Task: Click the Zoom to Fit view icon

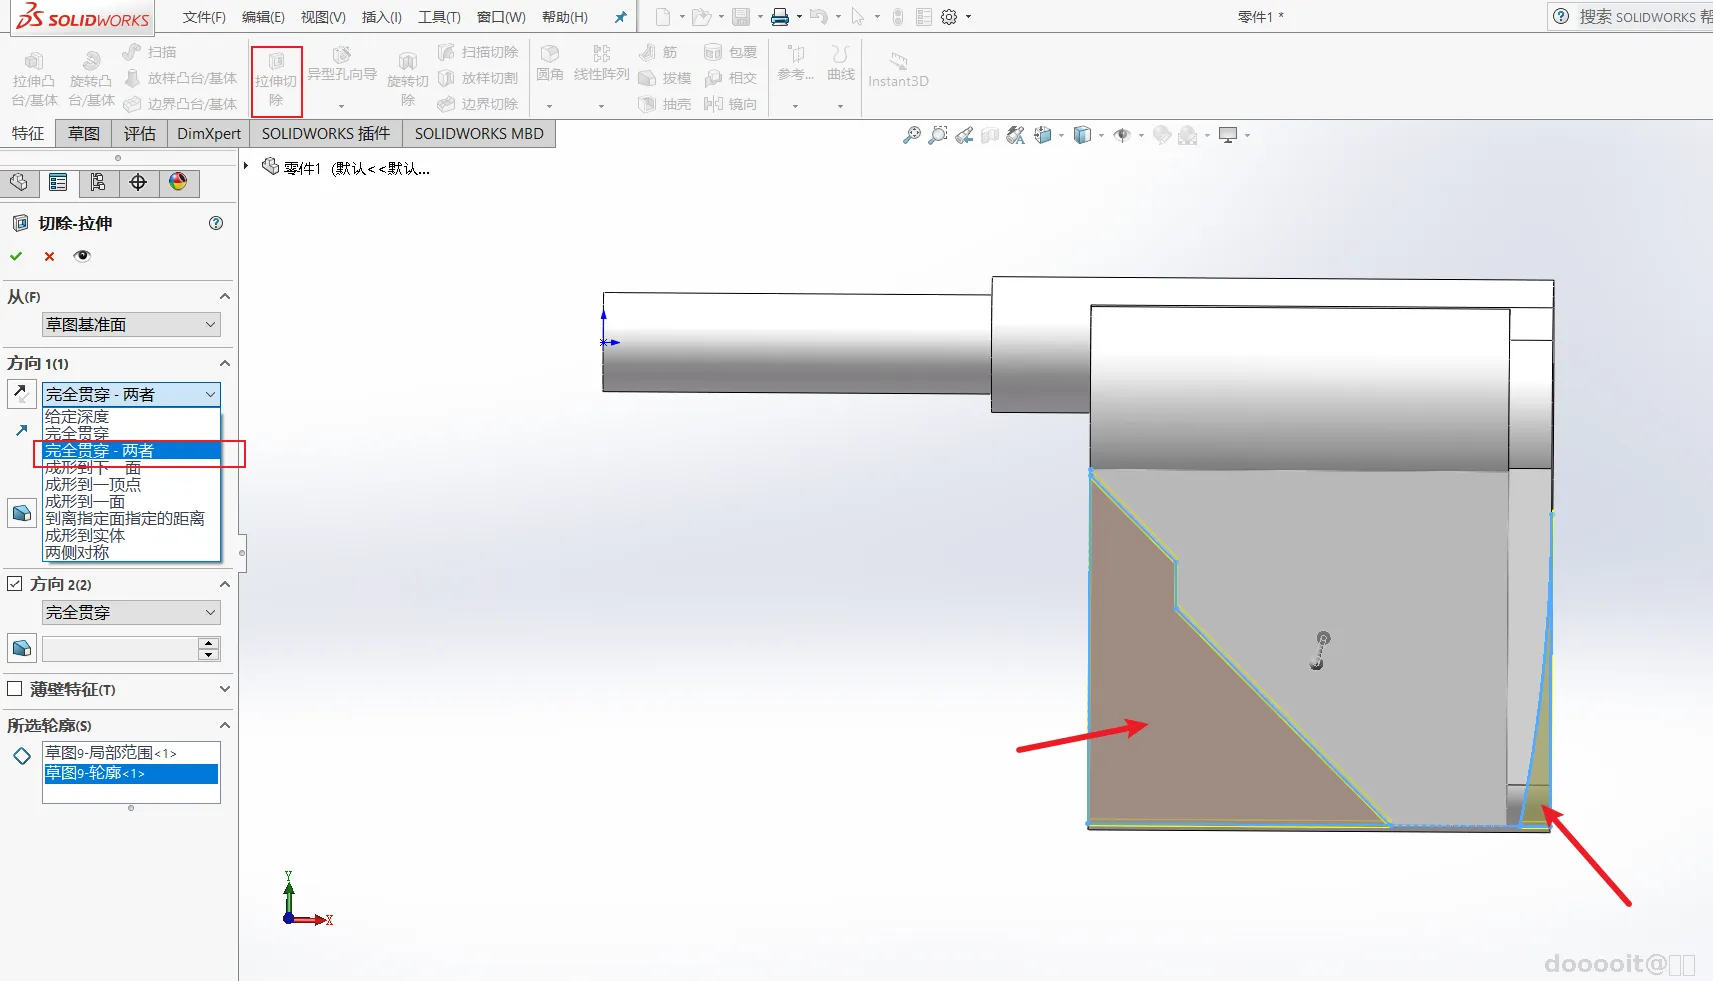Action: click(912, 135)
